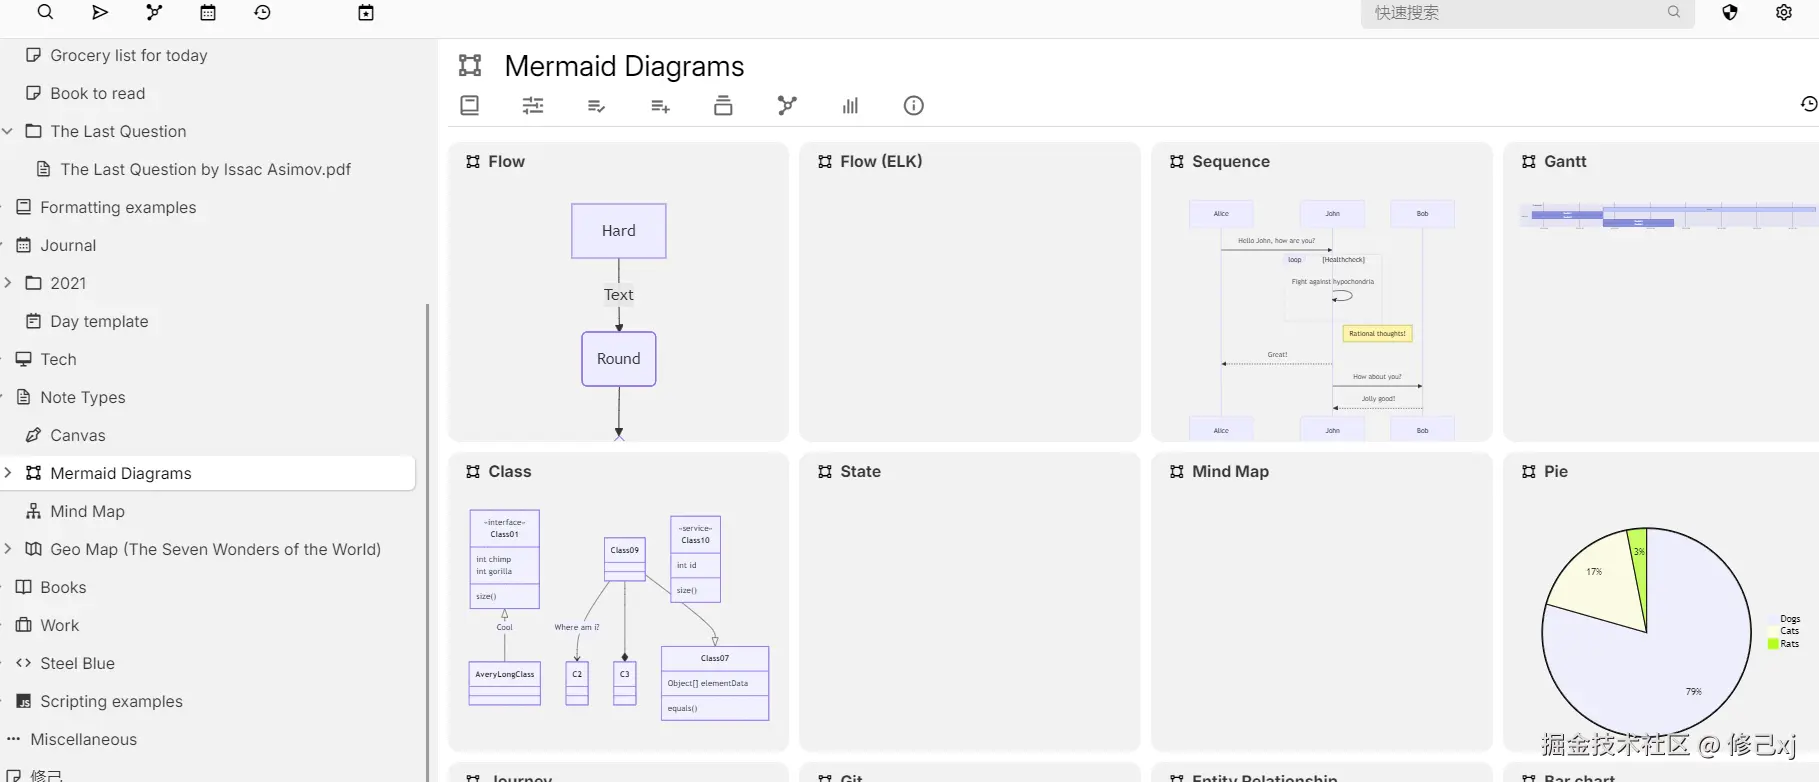
Task: Expand the 2021 folder
Action: [x=8, y=283]
